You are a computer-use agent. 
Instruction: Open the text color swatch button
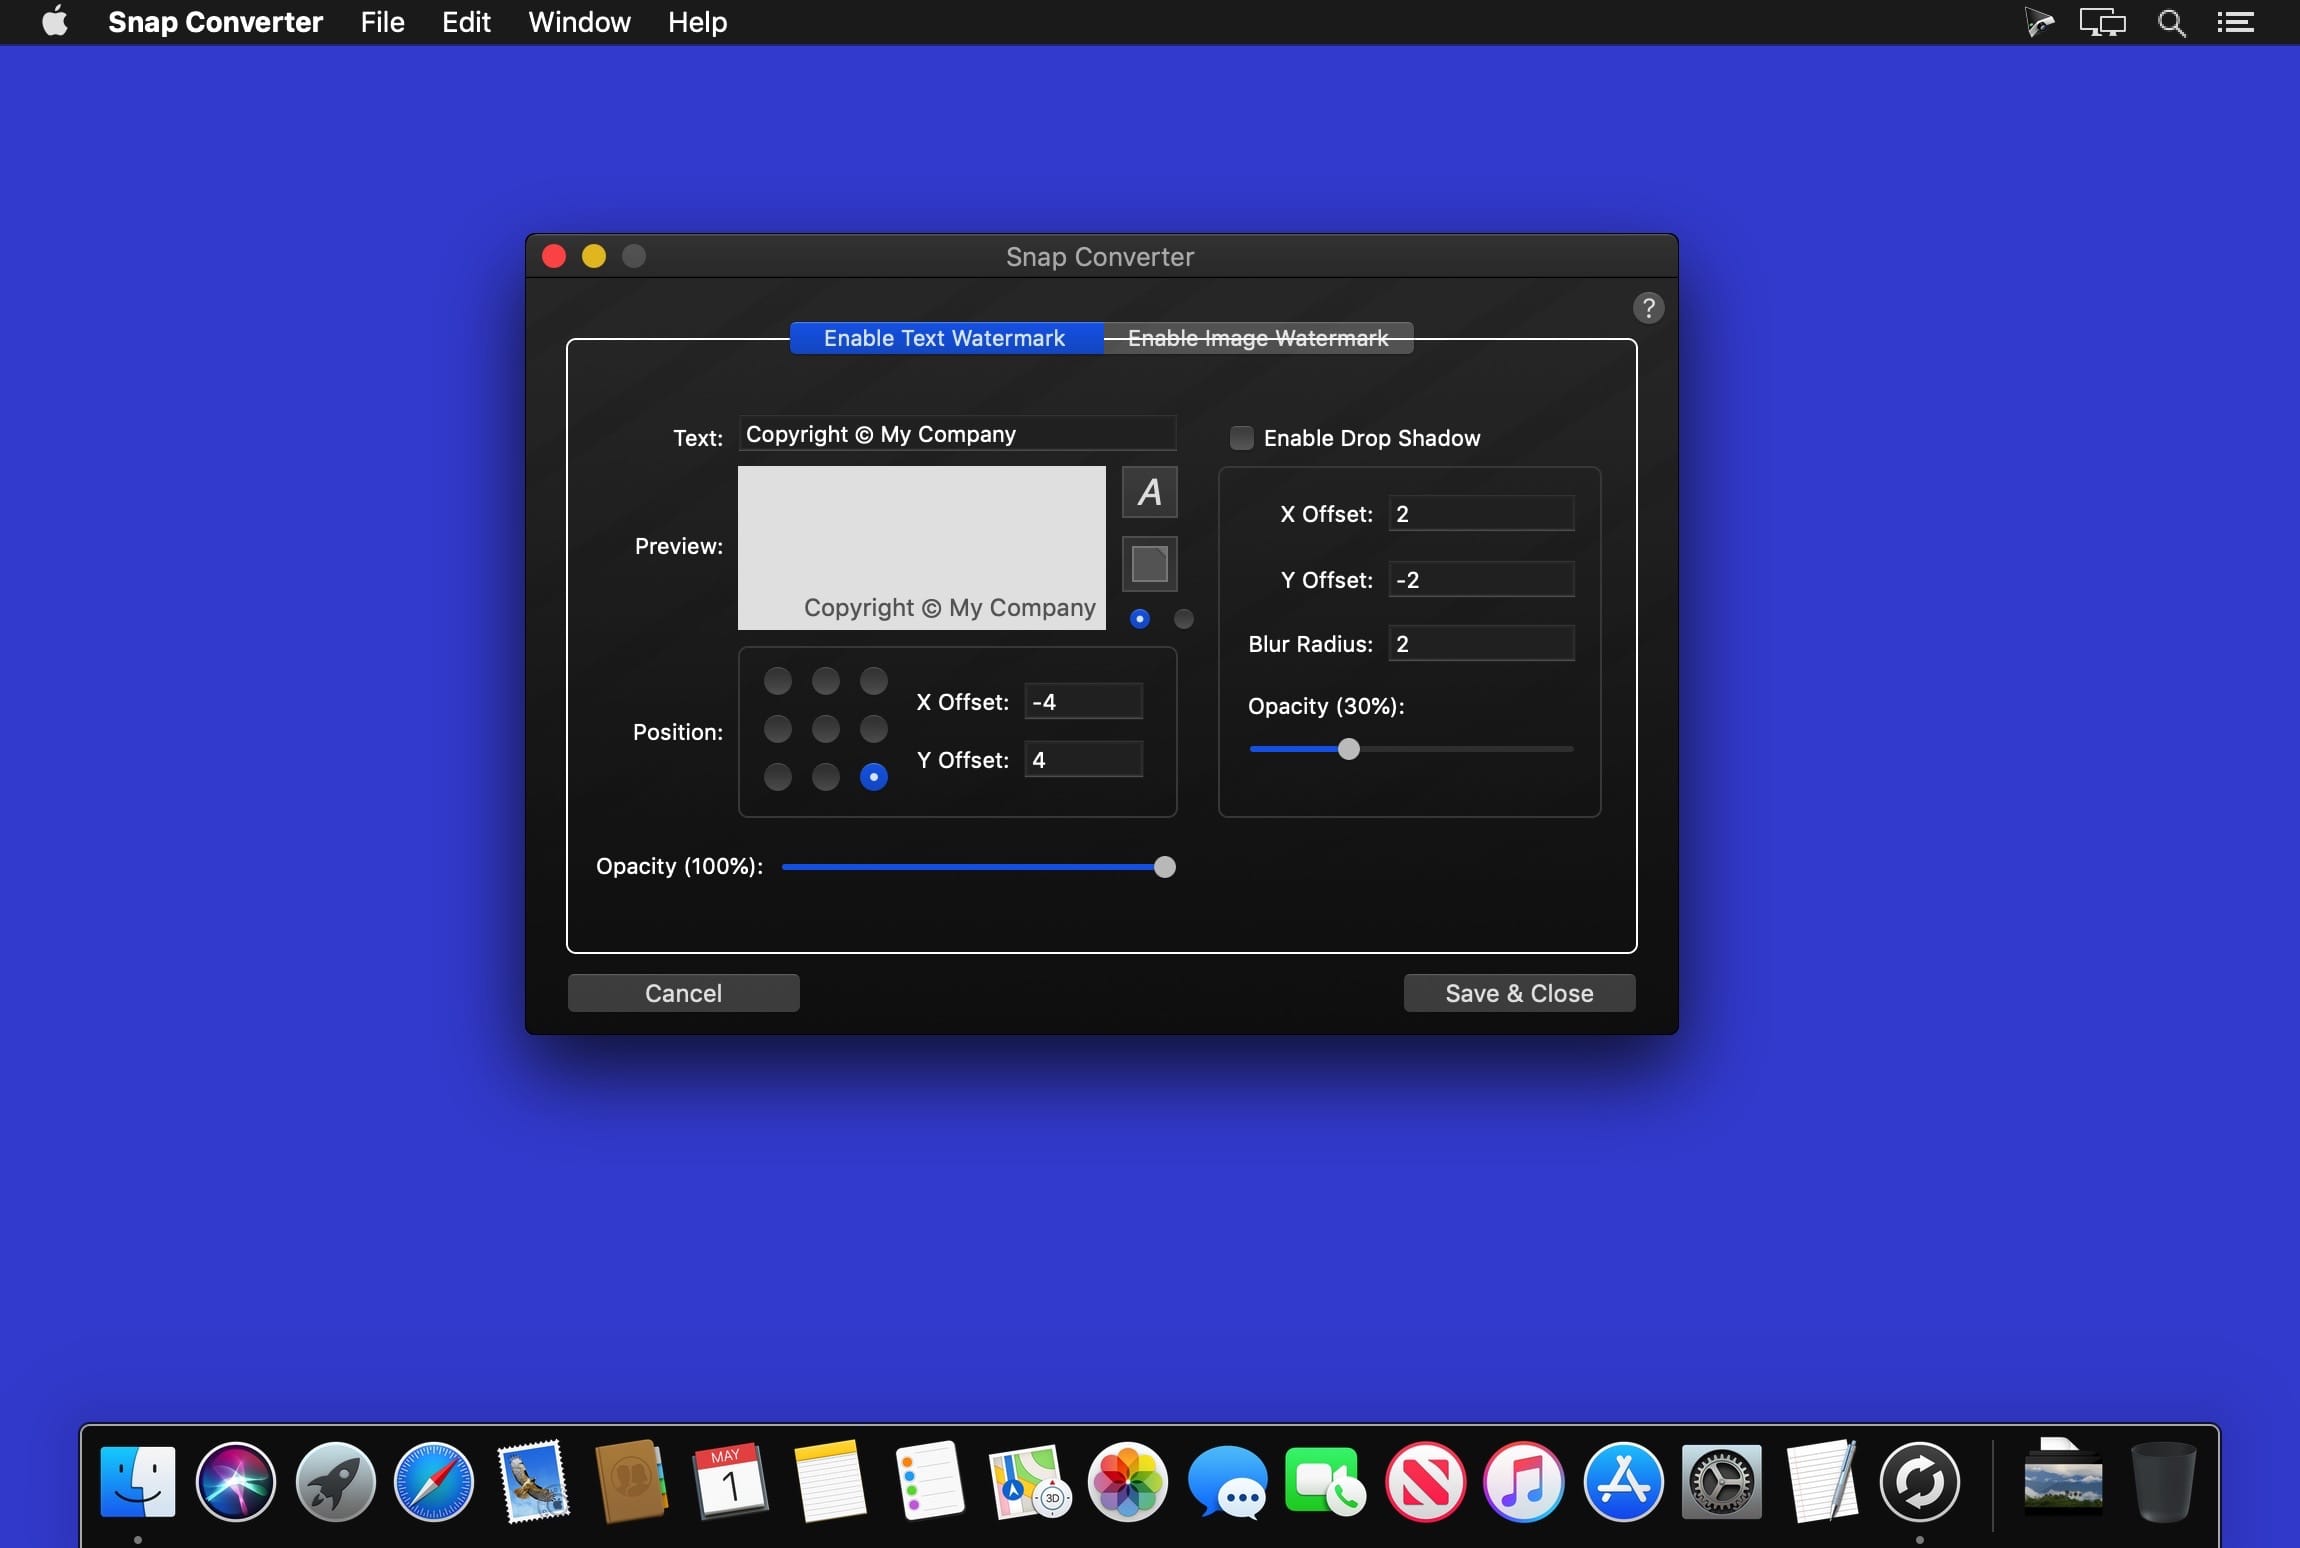coord(1149,564)
